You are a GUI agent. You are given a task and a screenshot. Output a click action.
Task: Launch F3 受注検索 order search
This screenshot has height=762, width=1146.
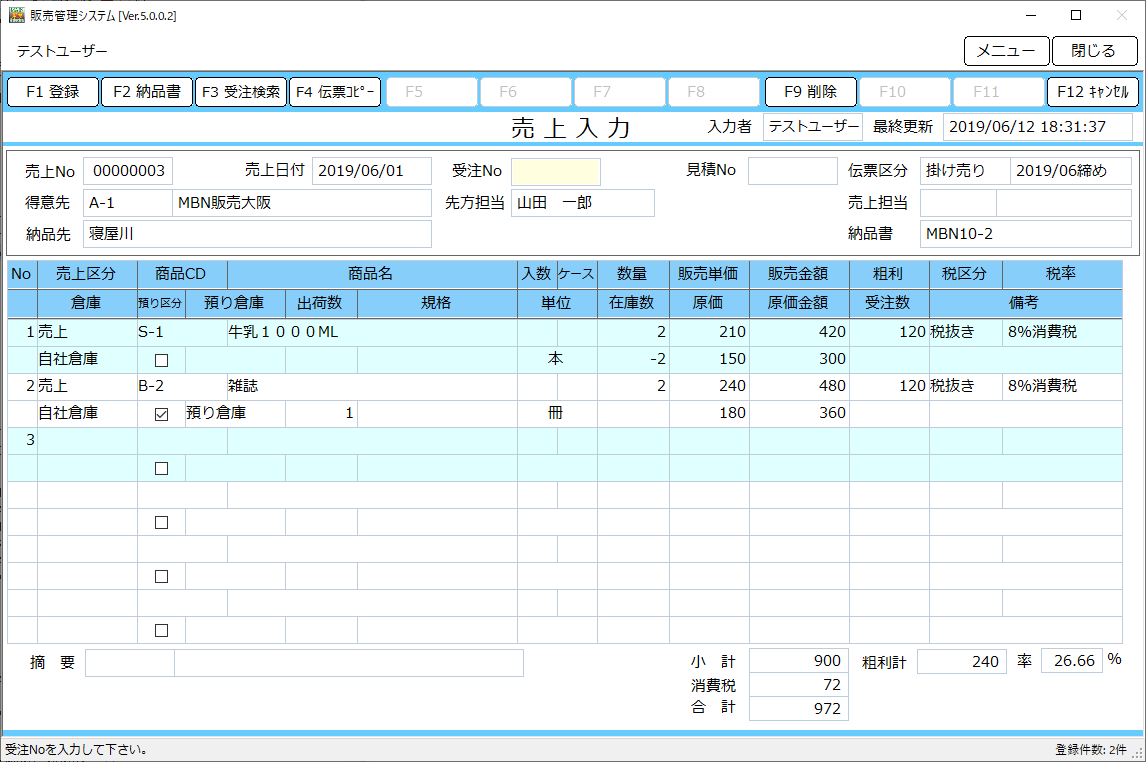click(x=240, y=92)
